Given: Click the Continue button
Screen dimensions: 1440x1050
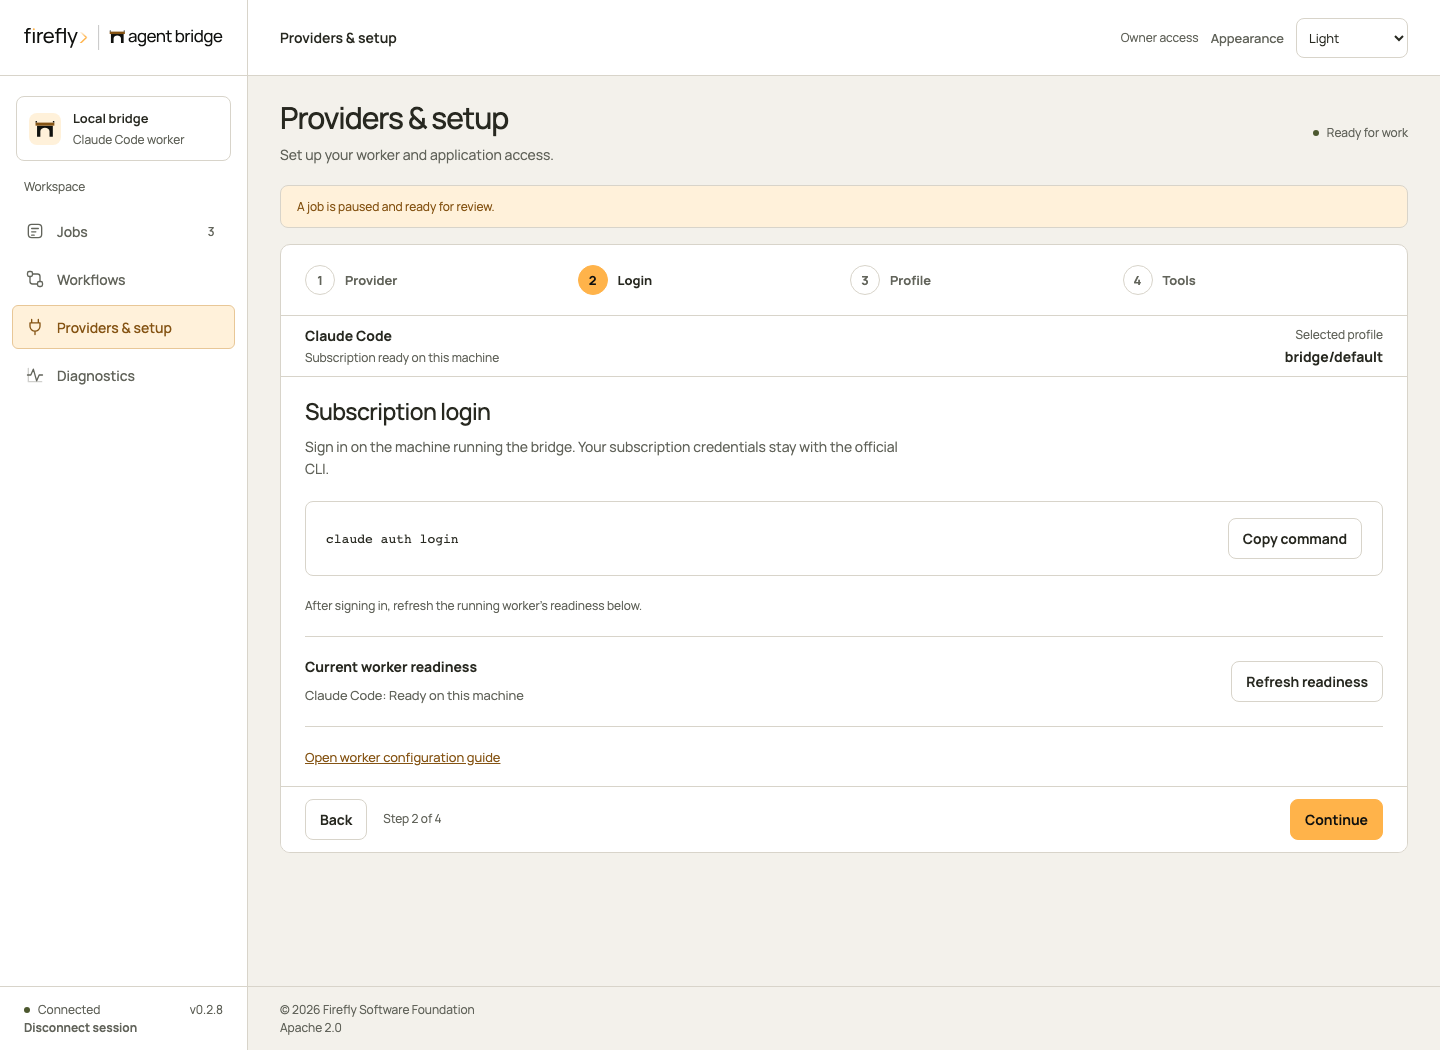Looking at the screenshot, I should pos(1336,820).
